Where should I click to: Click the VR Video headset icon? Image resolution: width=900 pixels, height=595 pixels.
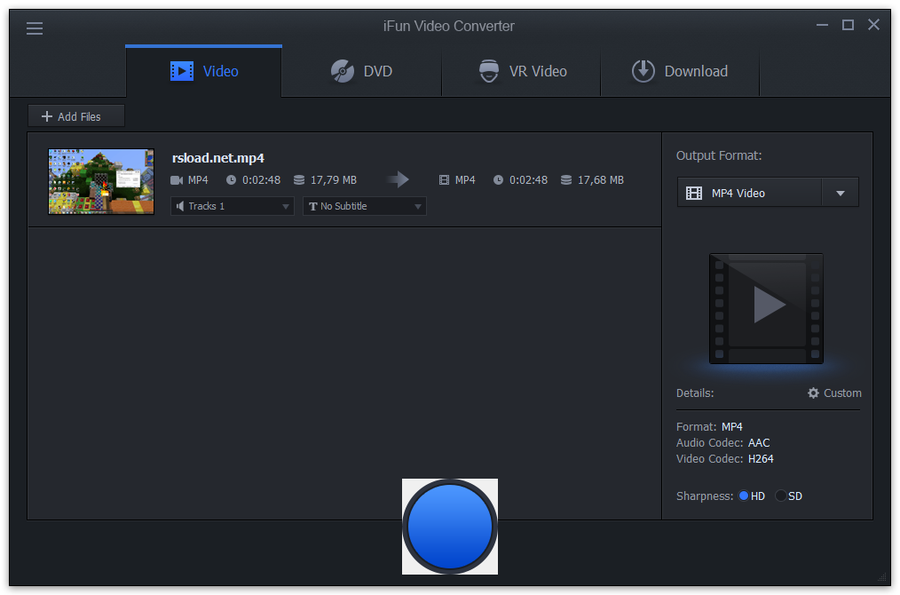pyautogui.click(x=489, y=71)
